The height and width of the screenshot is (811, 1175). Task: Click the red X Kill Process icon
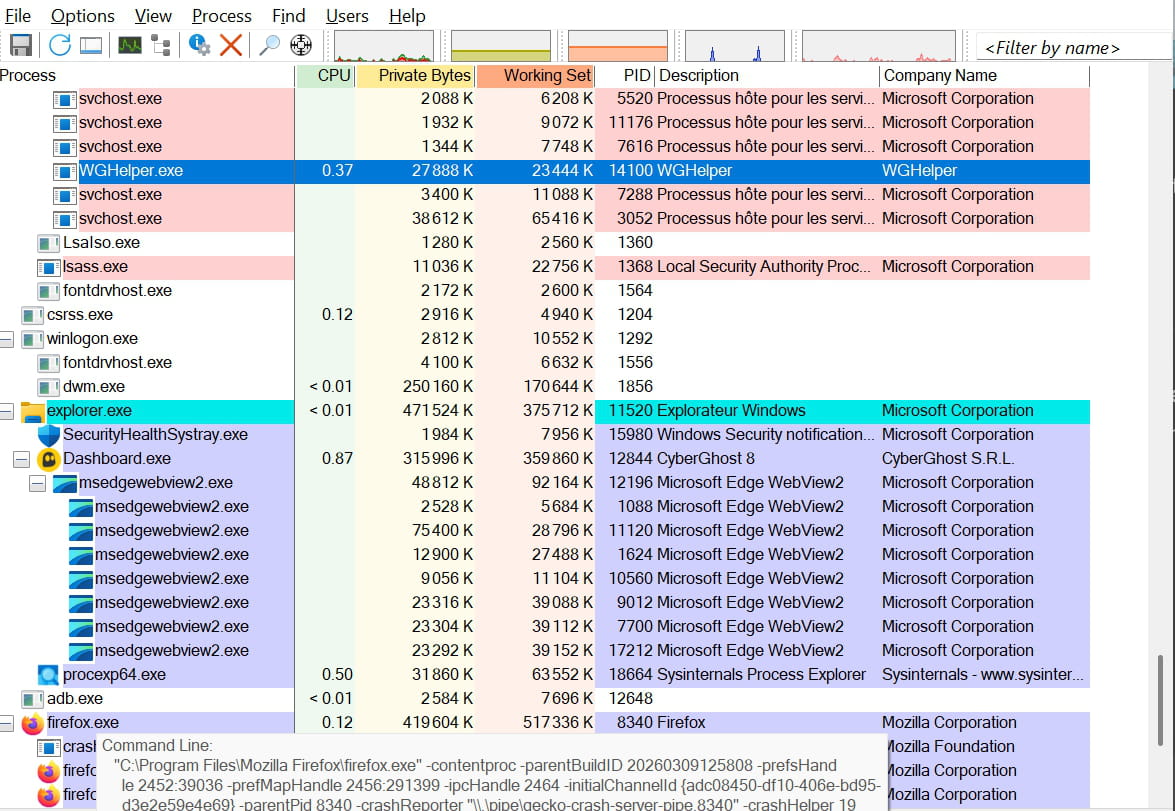point(231,45)
